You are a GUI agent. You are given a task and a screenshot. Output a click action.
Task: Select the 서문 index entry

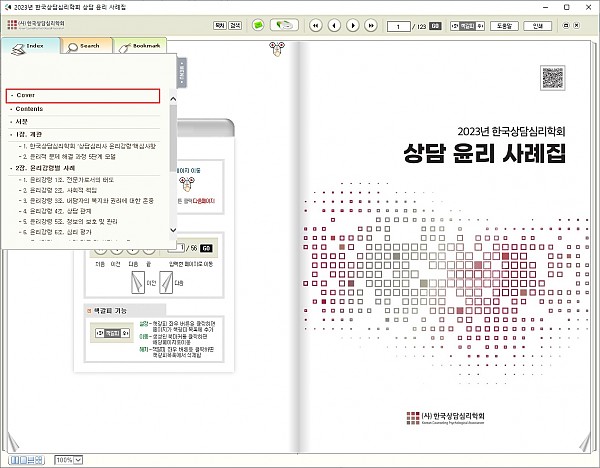point(84,122)
